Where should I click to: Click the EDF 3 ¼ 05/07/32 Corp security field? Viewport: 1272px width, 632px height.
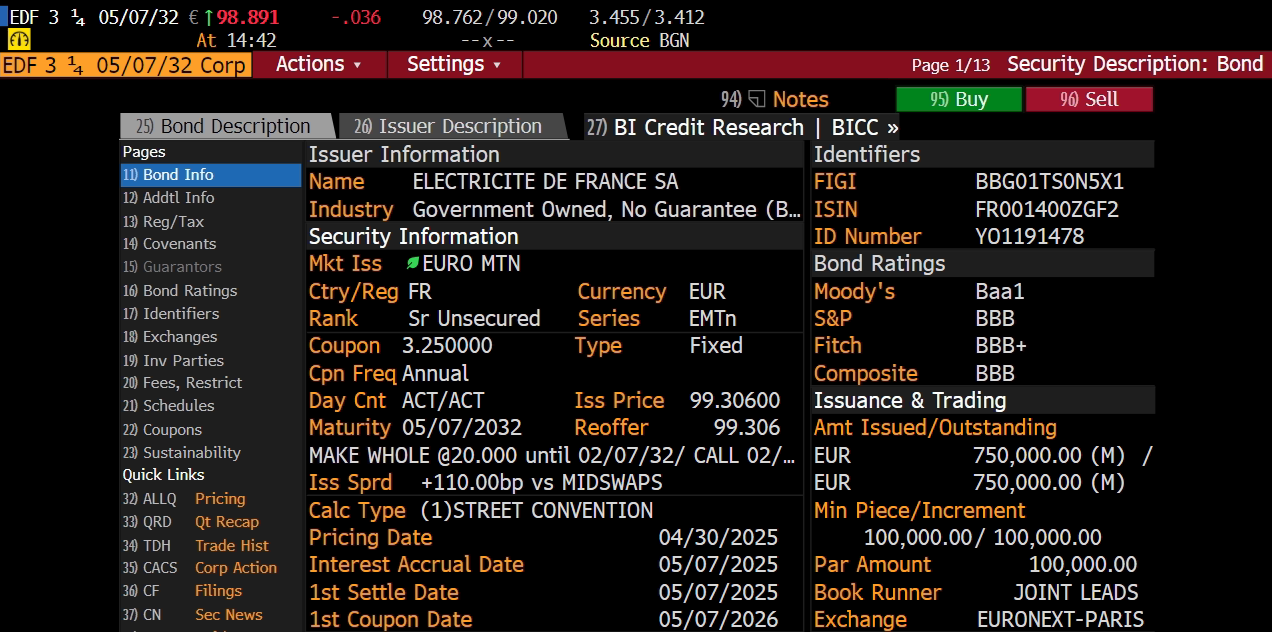click(x=125, y=65)
